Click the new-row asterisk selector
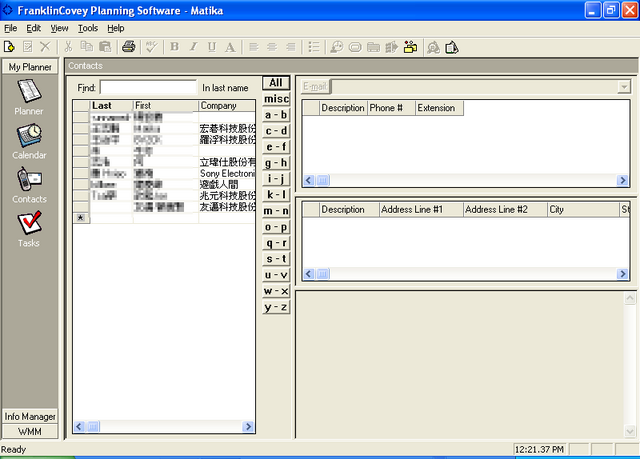 point(81,218)
